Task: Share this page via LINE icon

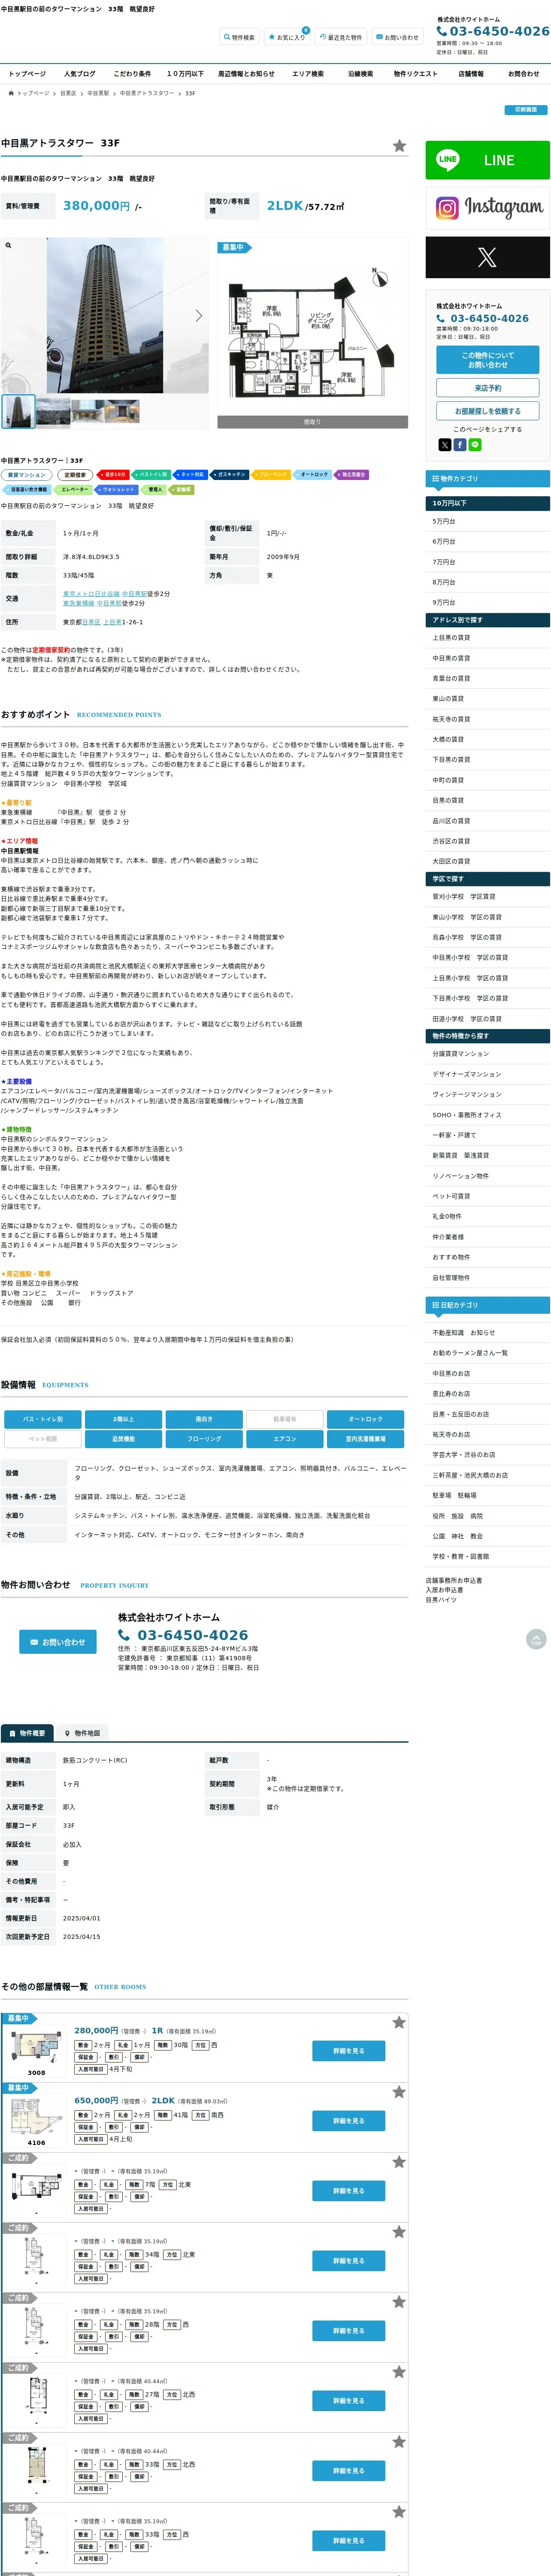Action: [475, 445]
